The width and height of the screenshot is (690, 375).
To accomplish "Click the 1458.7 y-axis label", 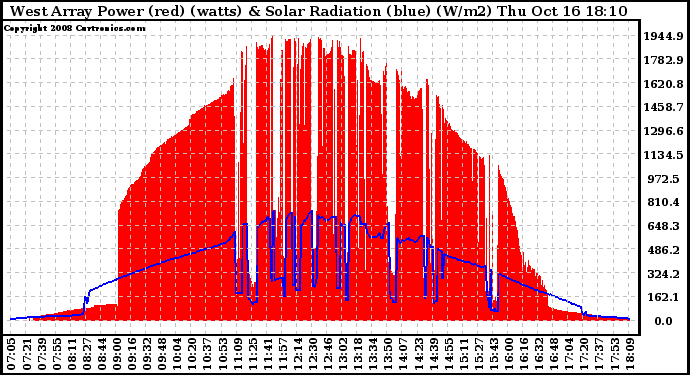I will 664,107.
